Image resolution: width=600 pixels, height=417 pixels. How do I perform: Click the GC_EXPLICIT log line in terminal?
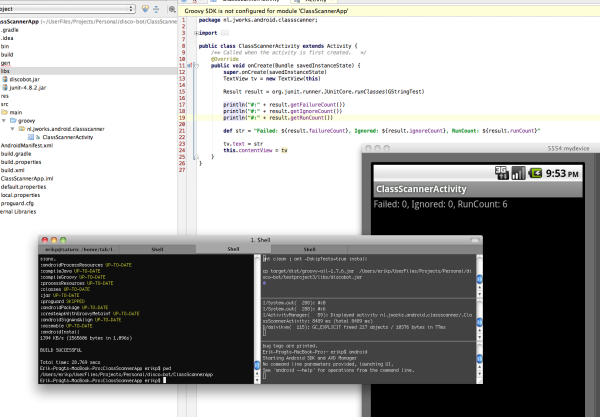354,327
